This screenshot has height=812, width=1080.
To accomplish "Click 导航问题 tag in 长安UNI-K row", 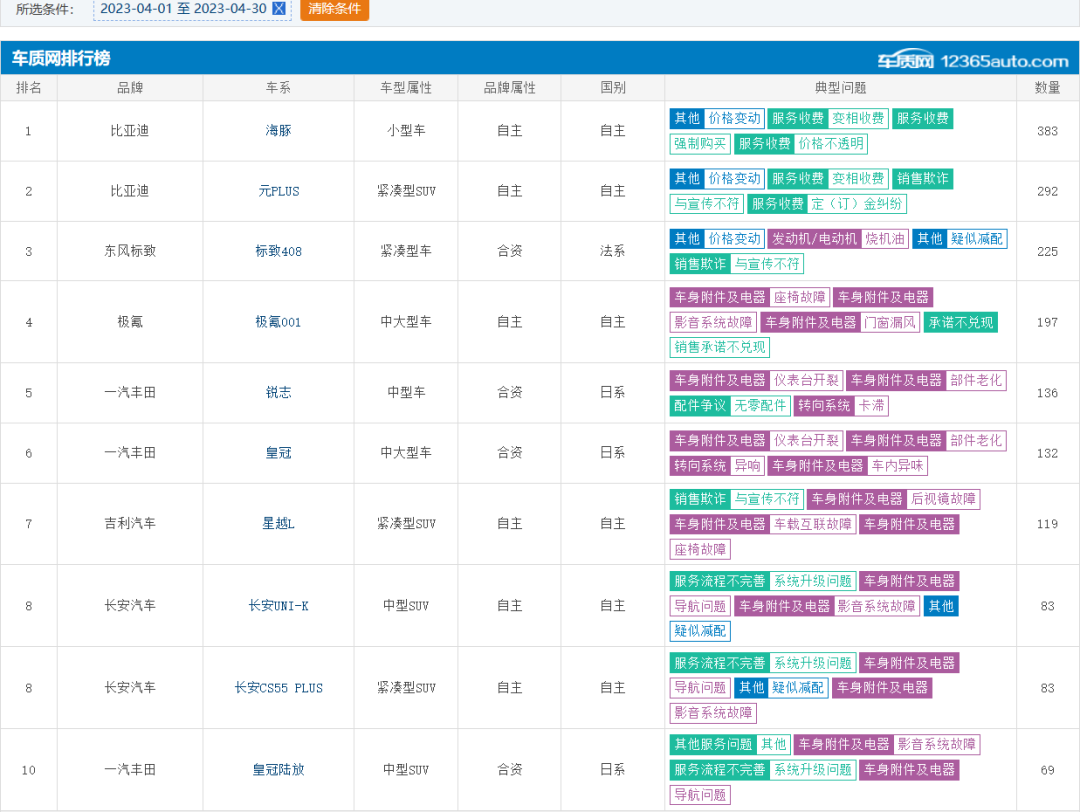I will pos(700,606).
